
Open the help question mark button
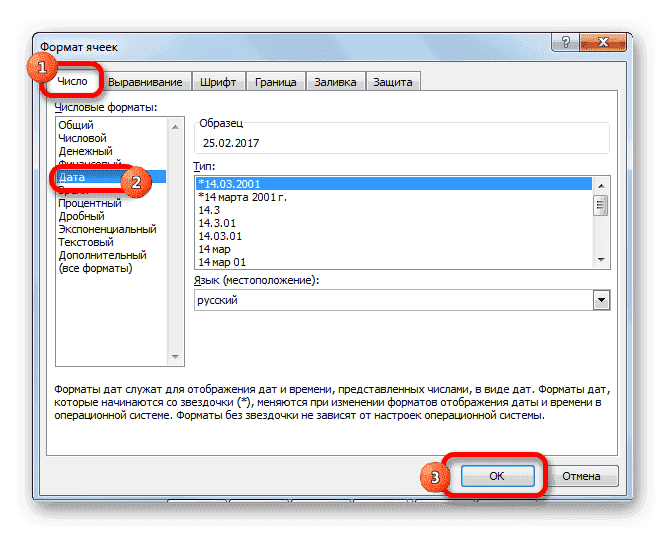click(565, 42)
